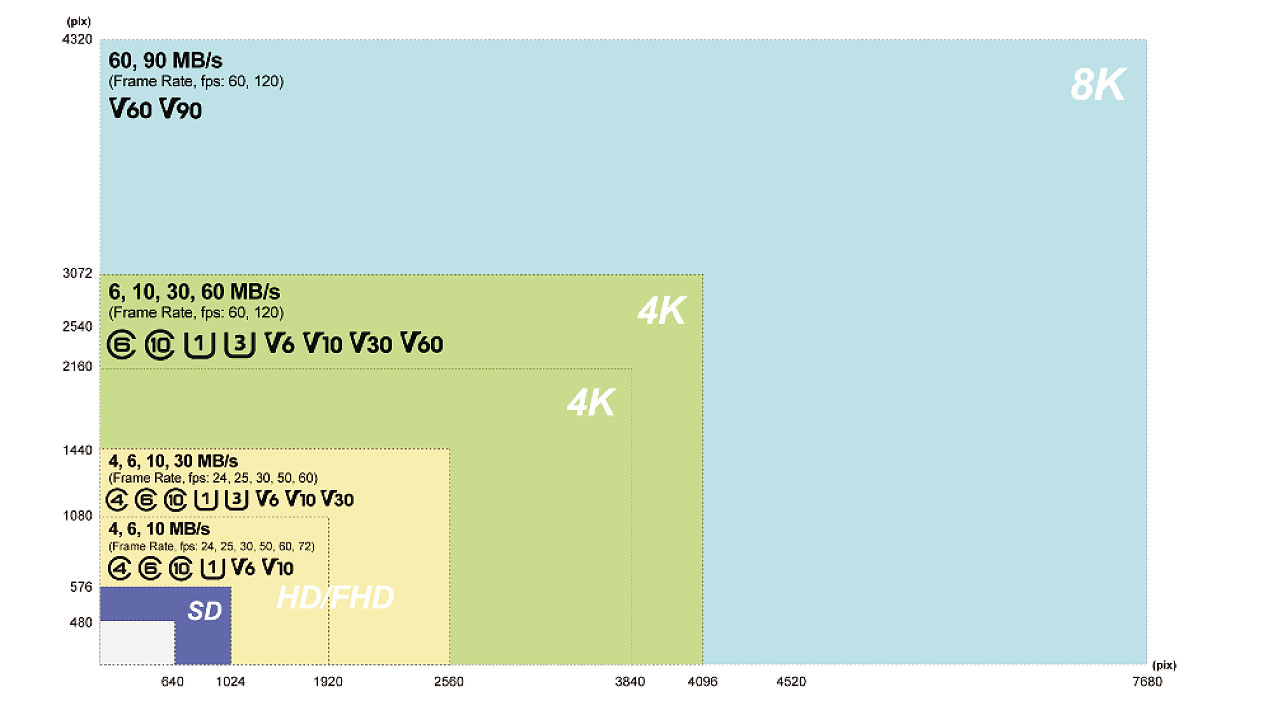
Task: Click the "60, 90 MB/s" heading
Action: [166, 60]
